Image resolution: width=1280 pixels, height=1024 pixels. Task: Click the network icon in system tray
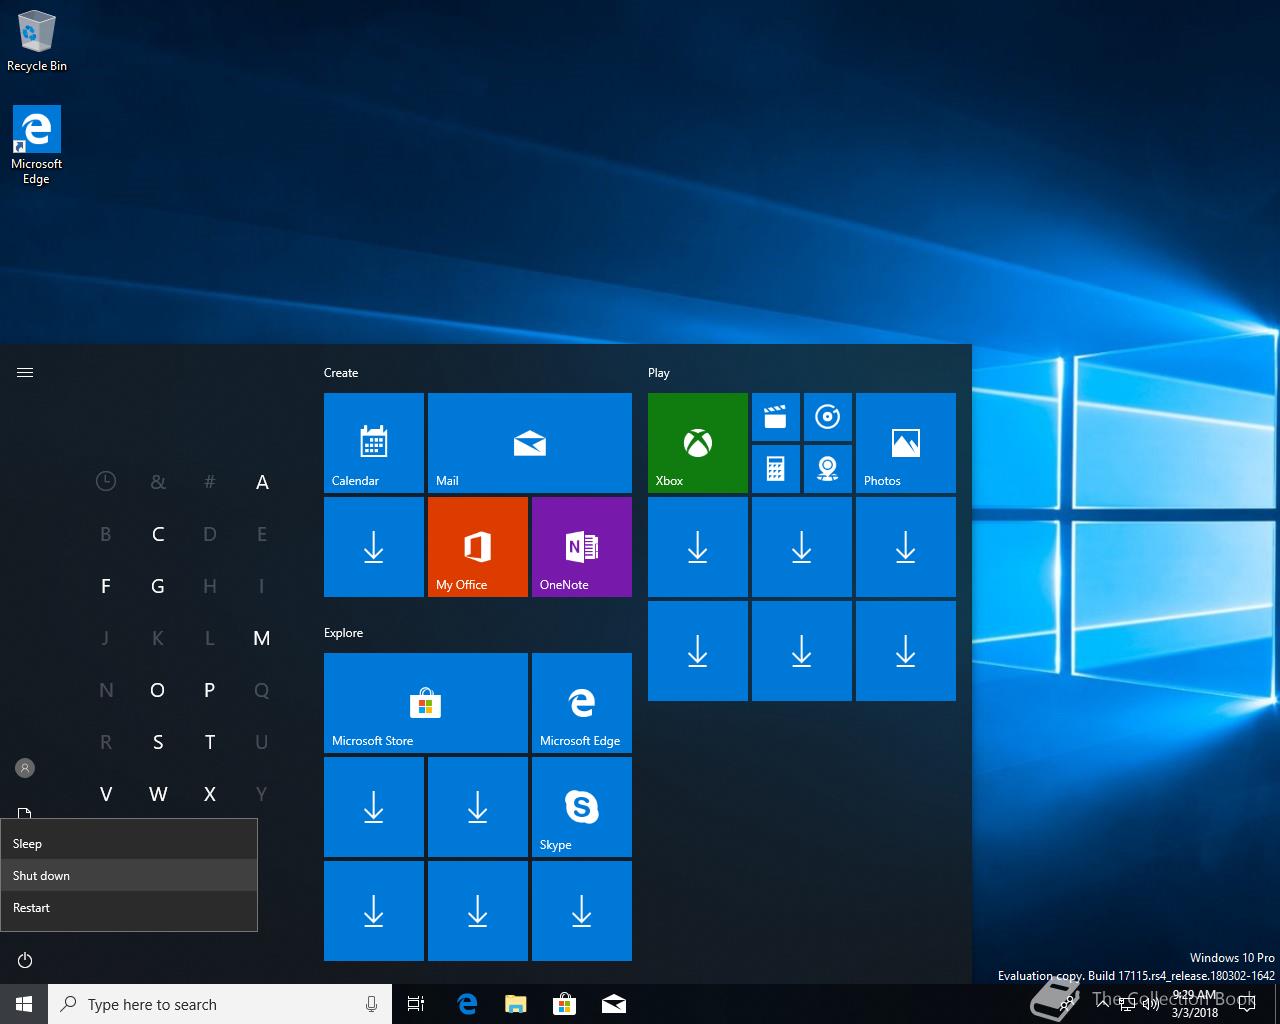1127,1004
